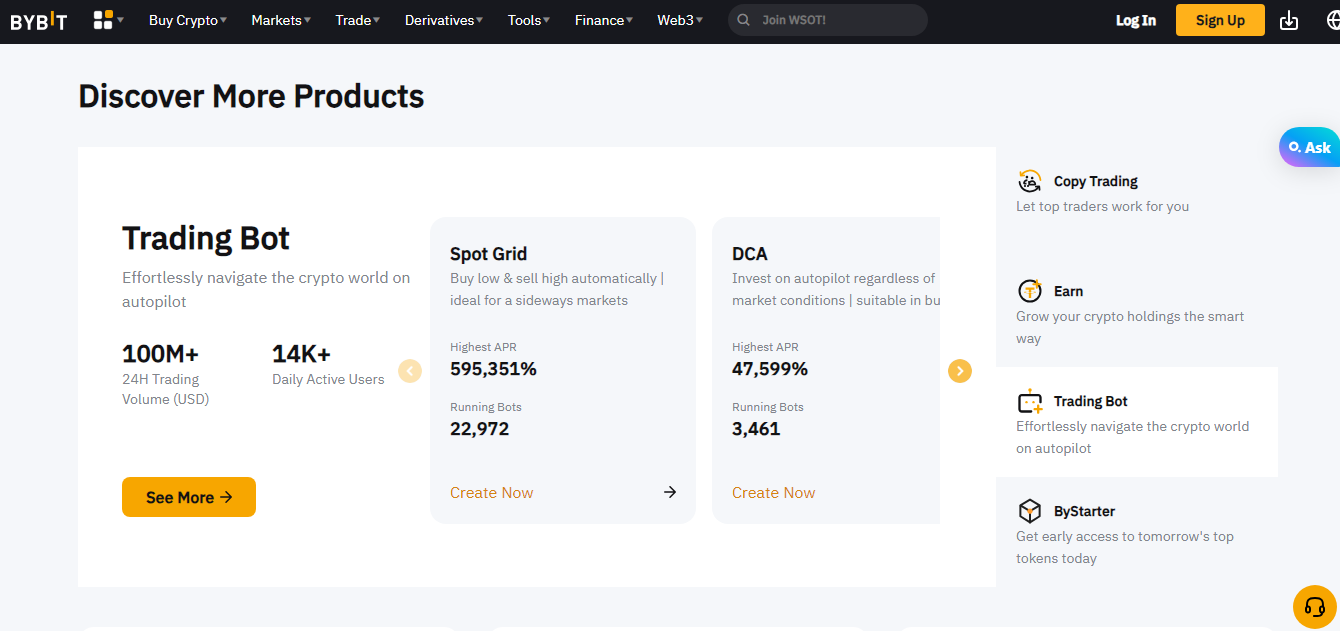
Task: Select the ByStarter product tab
Action: click(x=1137, y=532)
